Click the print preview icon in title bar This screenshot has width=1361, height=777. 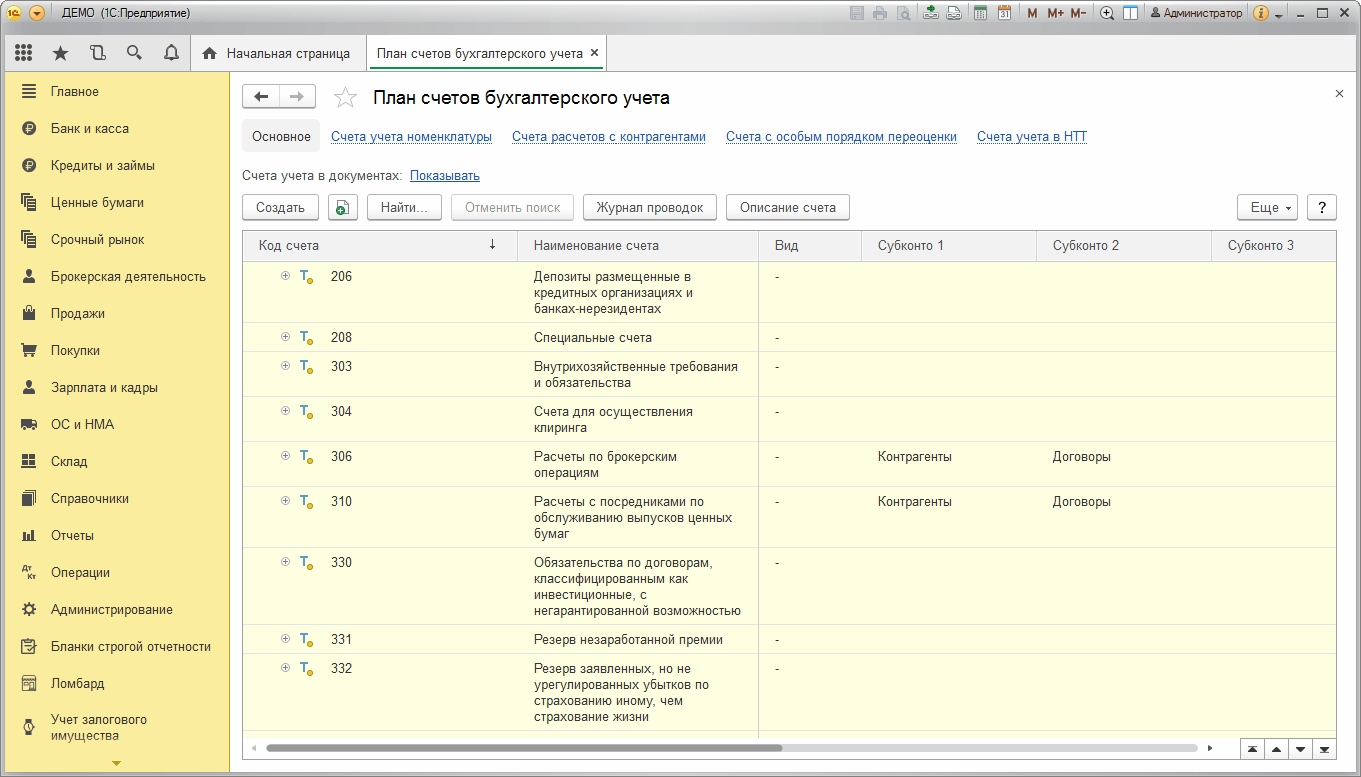click(903, 13)
